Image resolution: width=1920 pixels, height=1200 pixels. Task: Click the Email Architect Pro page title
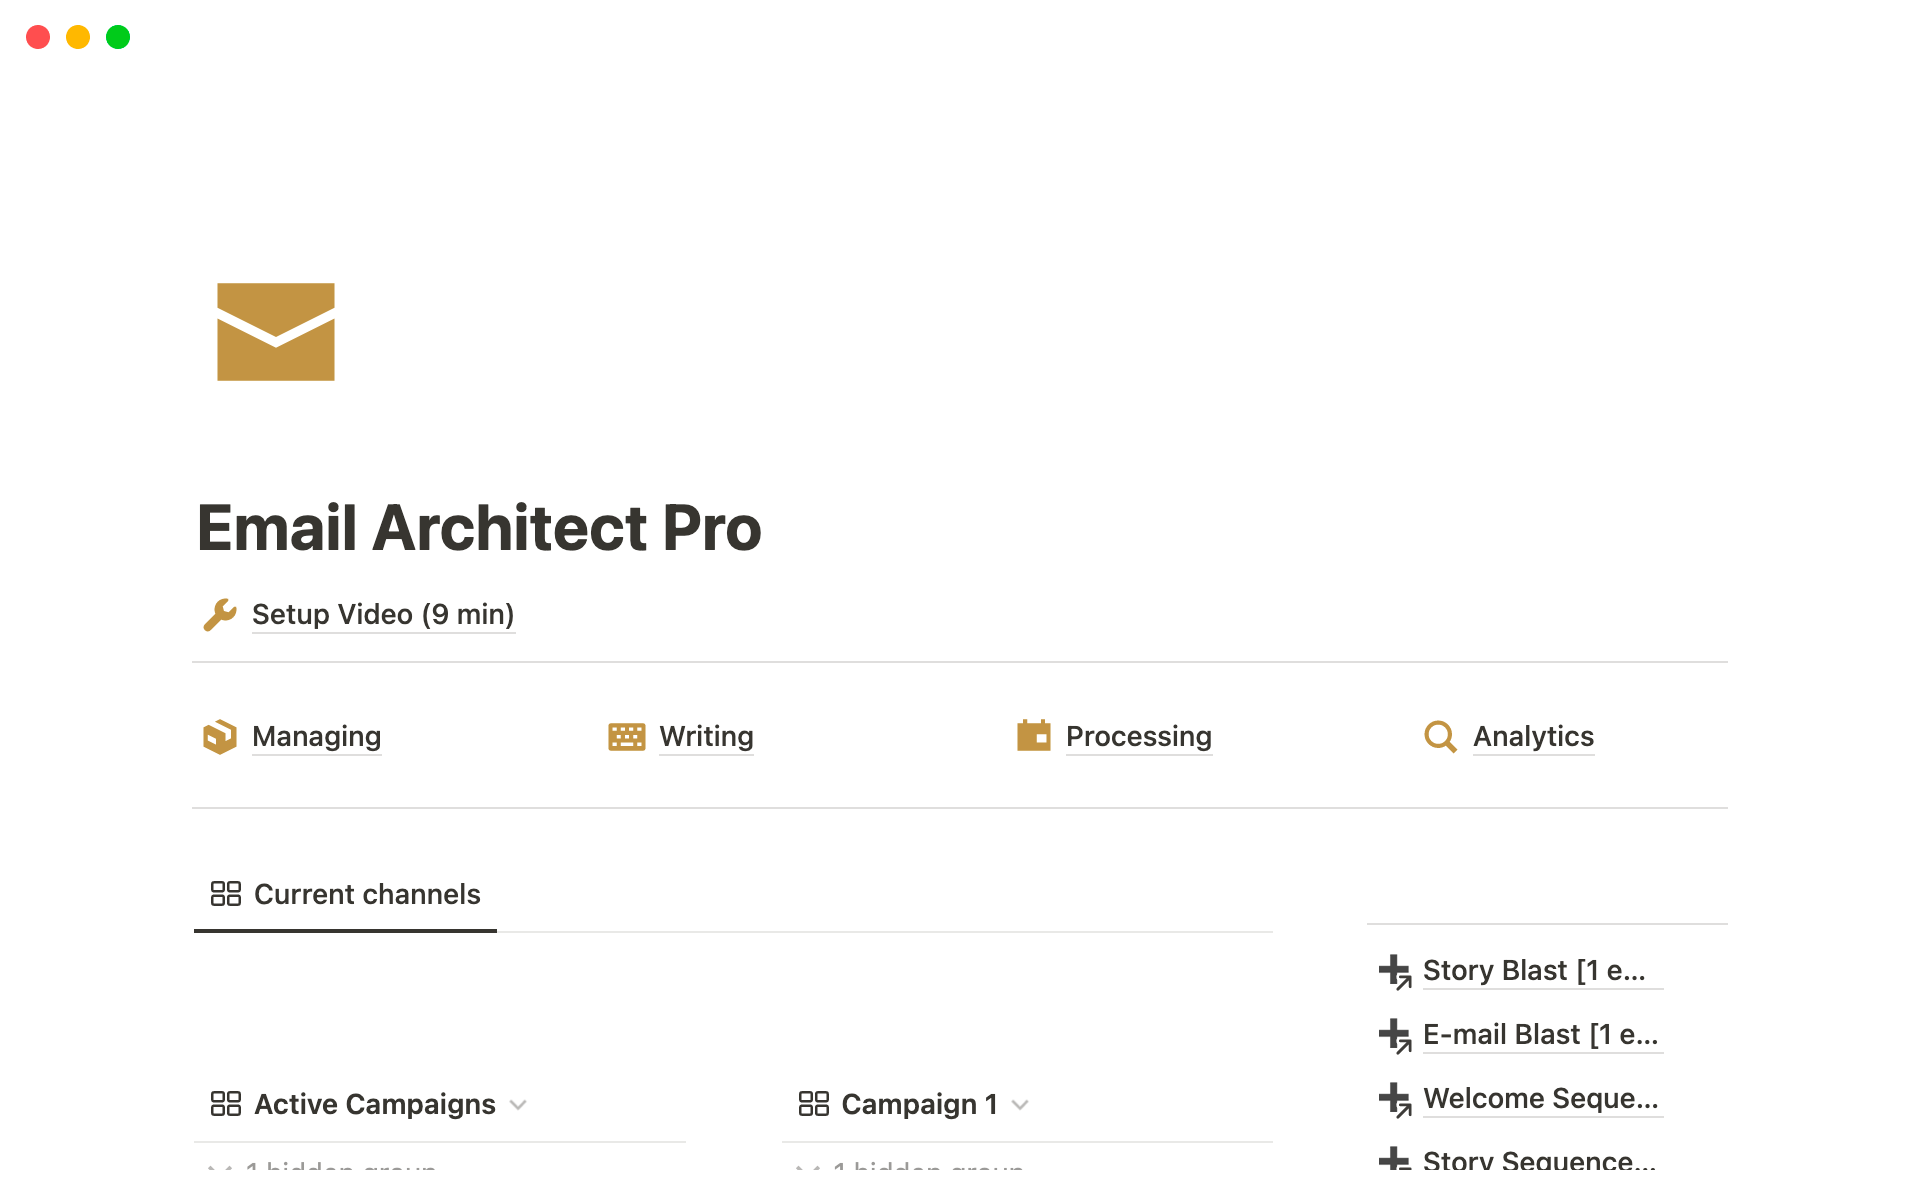(479, 528)
